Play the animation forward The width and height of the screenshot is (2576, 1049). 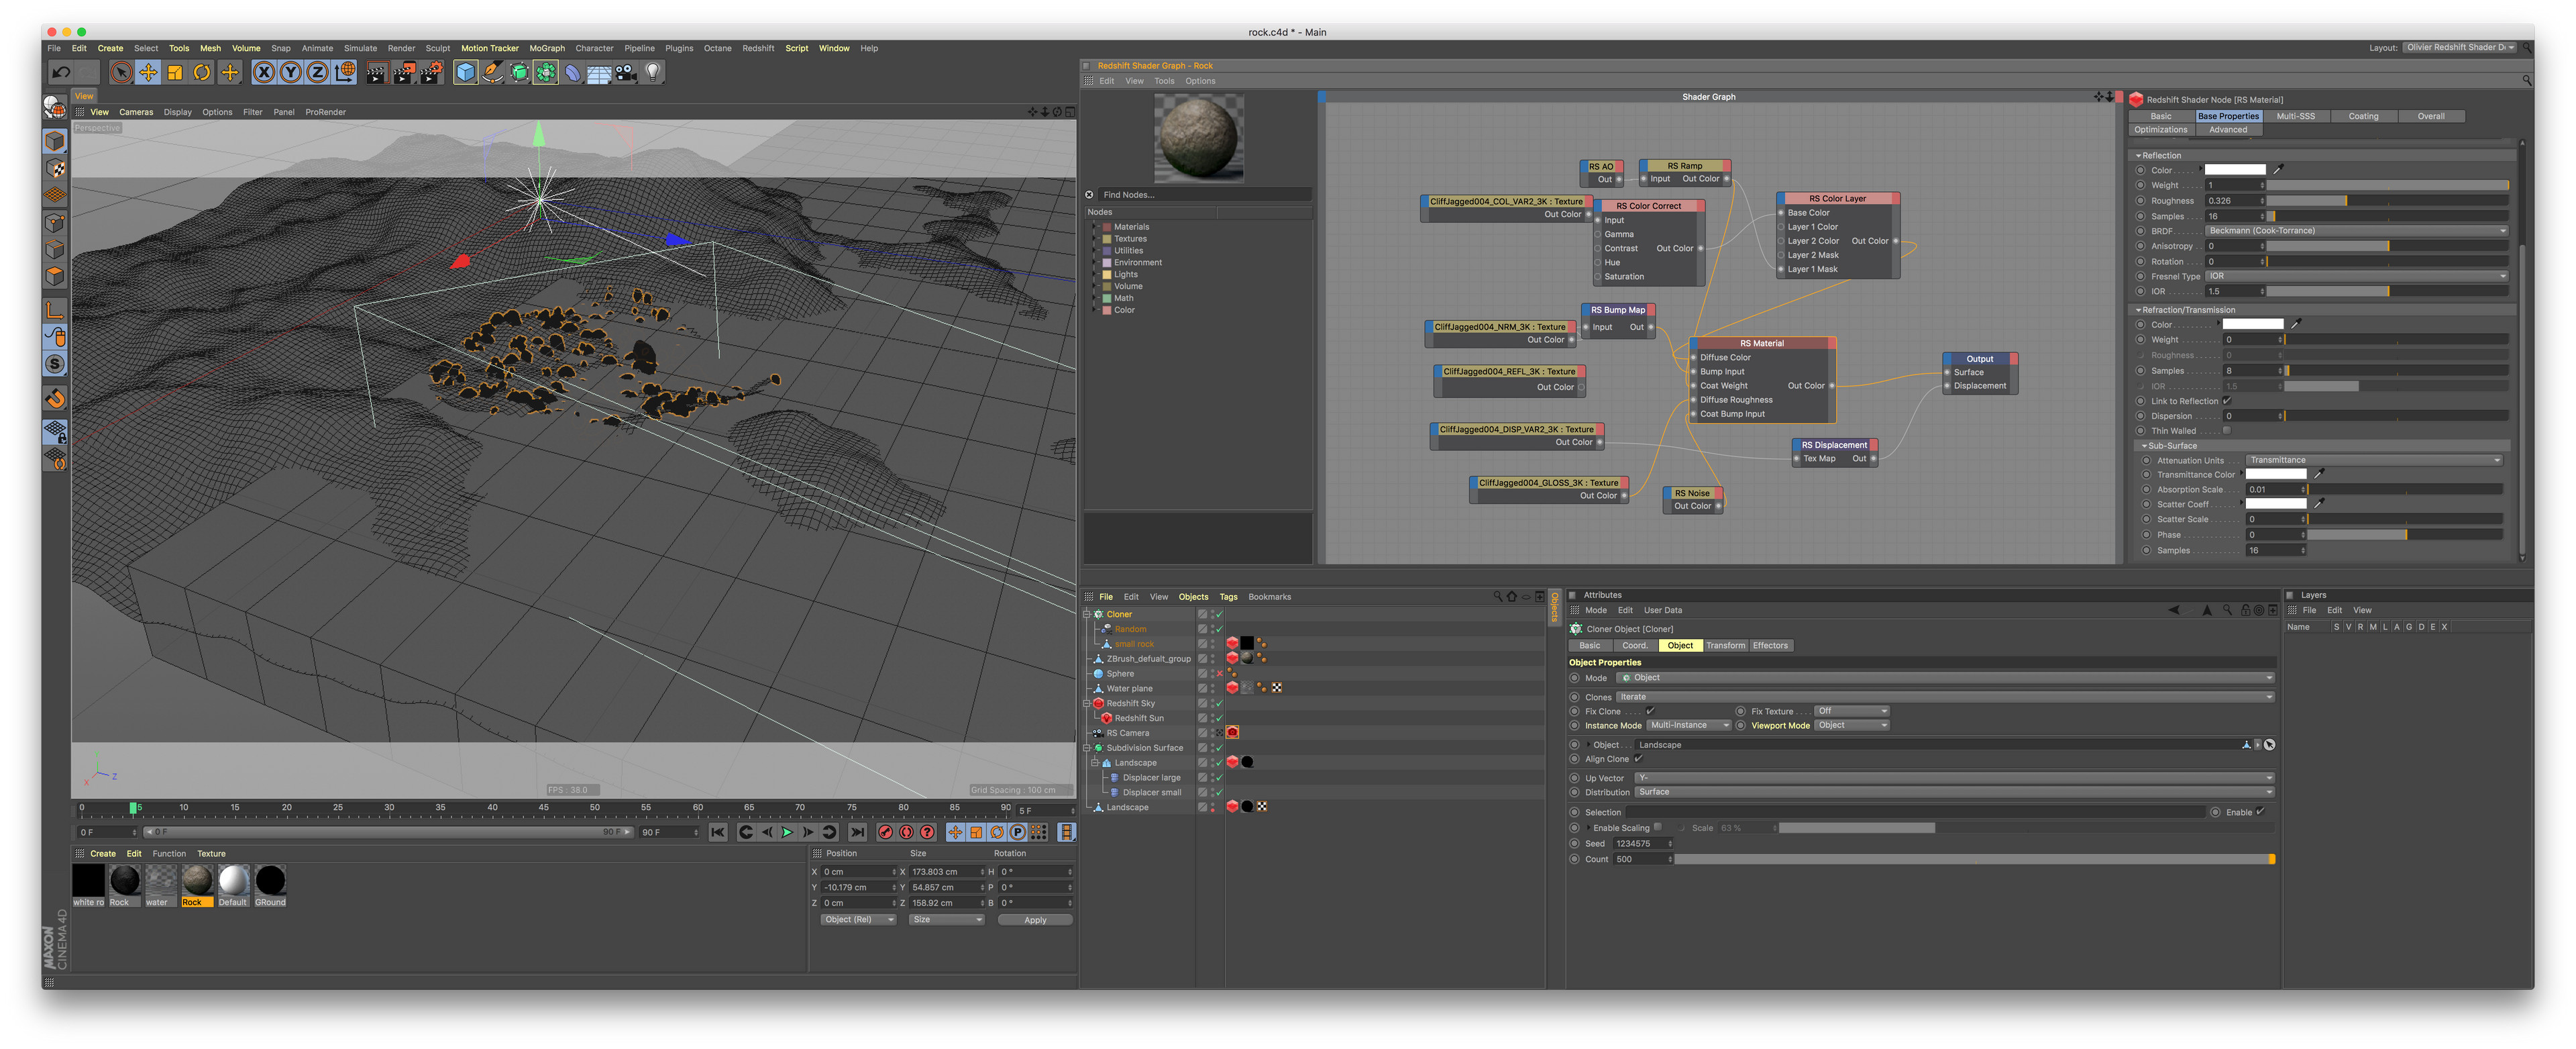point(787,832)
